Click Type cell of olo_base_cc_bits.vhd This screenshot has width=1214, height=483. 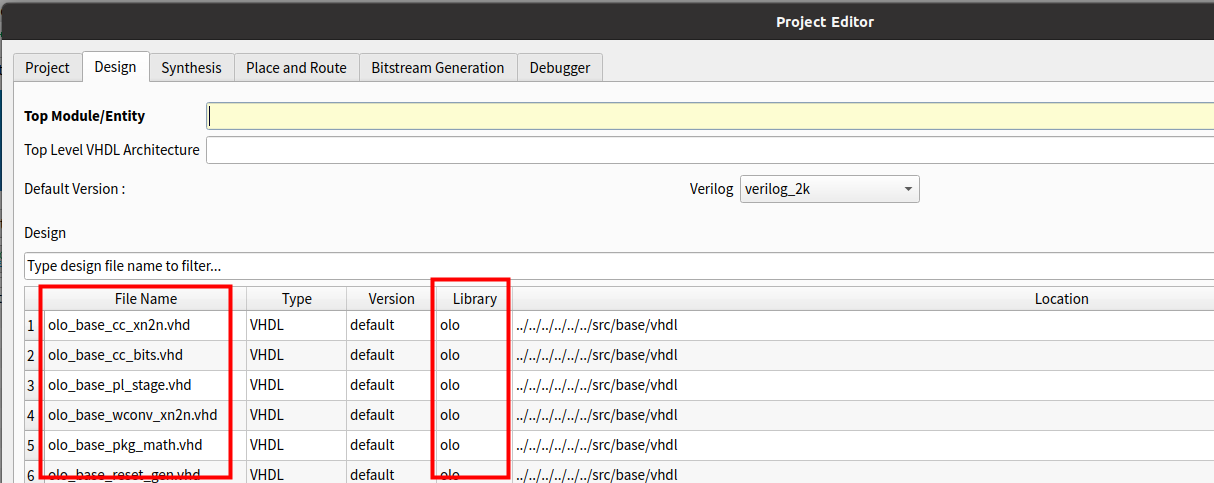(297, 355)
